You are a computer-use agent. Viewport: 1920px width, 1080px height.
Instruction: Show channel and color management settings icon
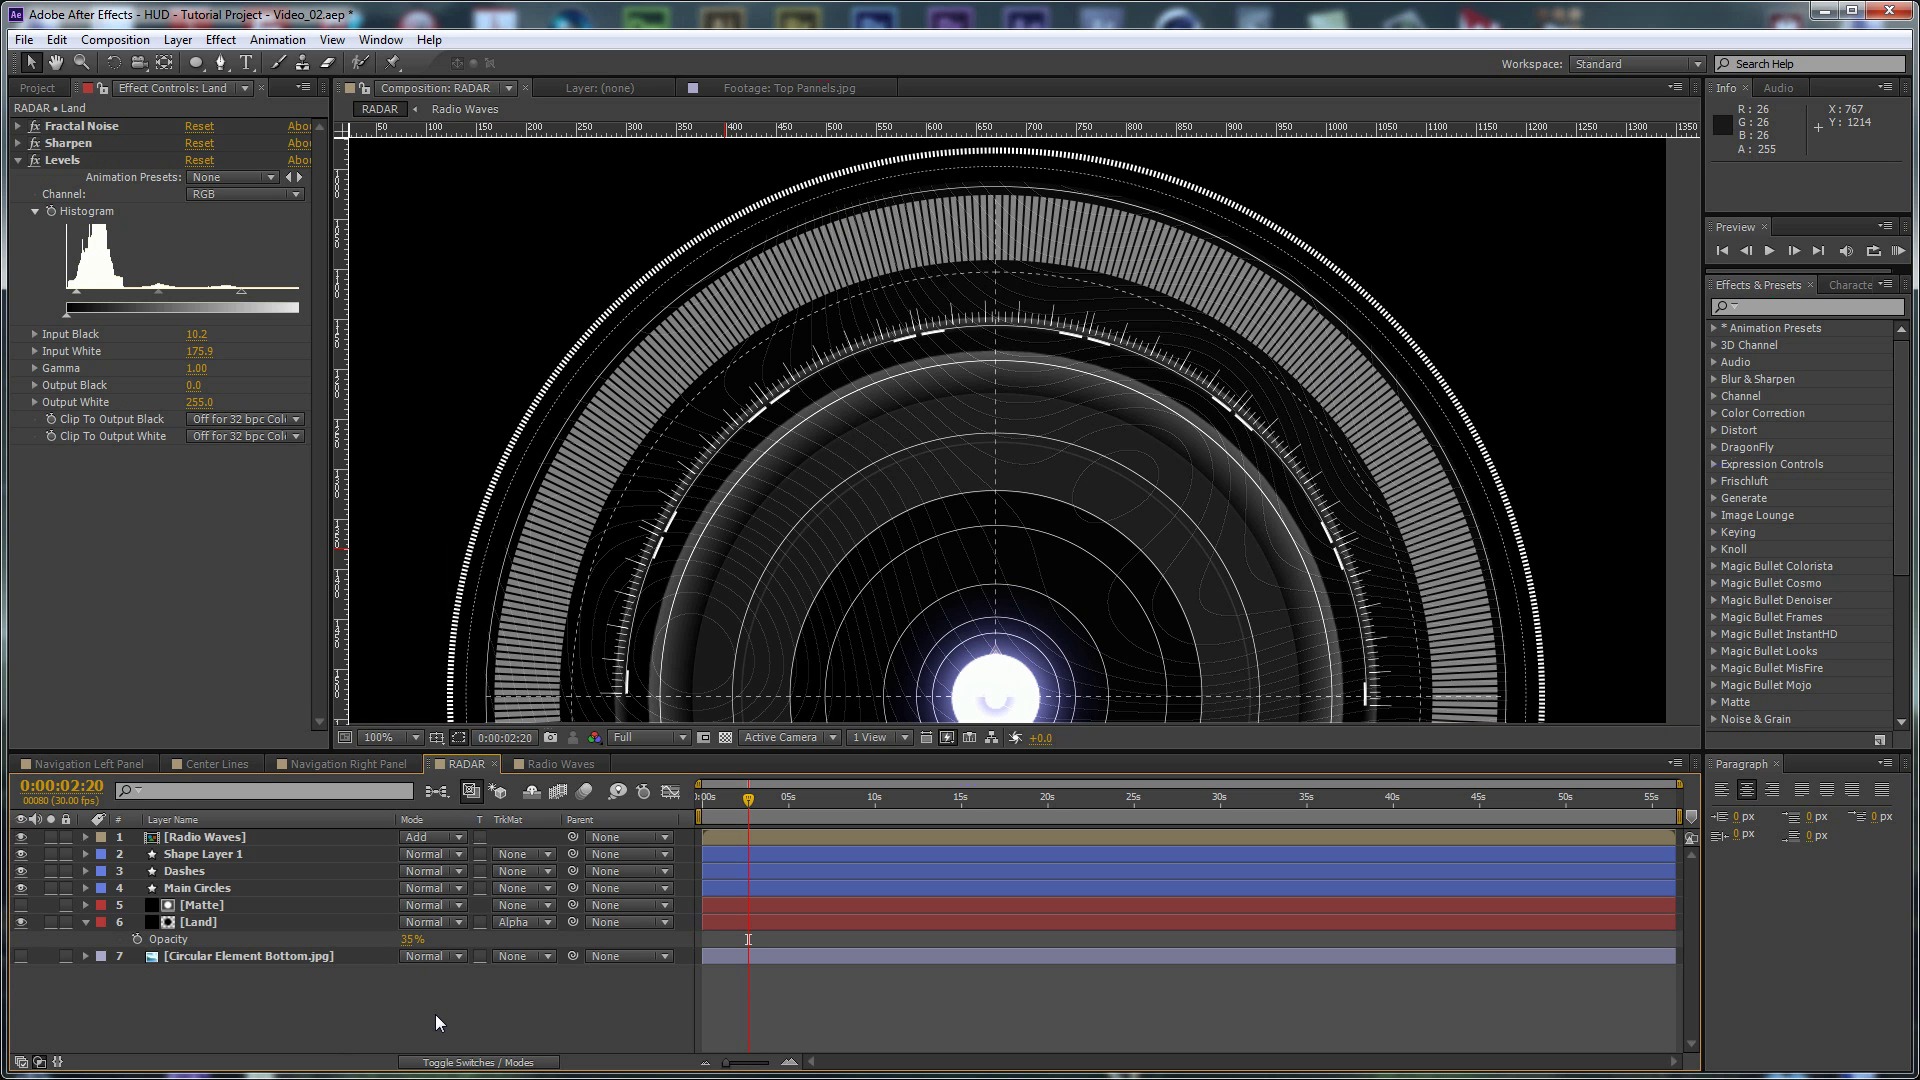click(x=595, y=738)
